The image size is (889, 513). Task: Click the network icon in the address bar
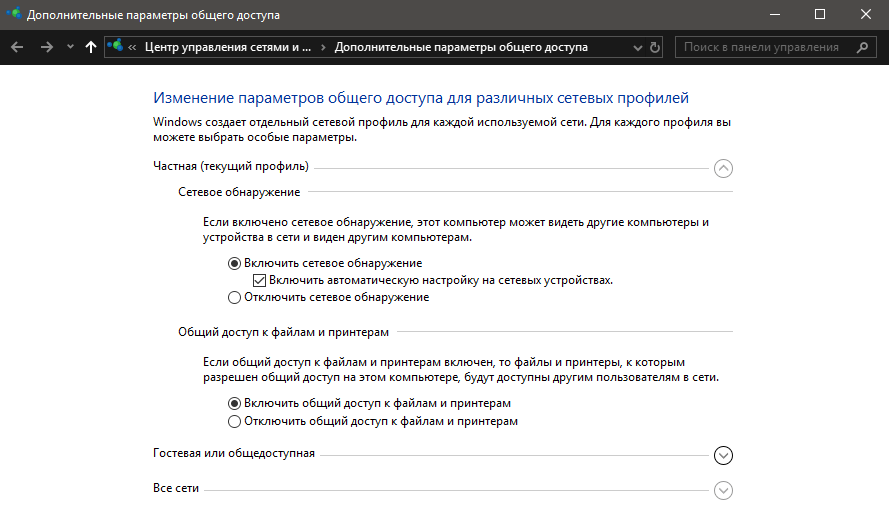click(x=116, y=47)
